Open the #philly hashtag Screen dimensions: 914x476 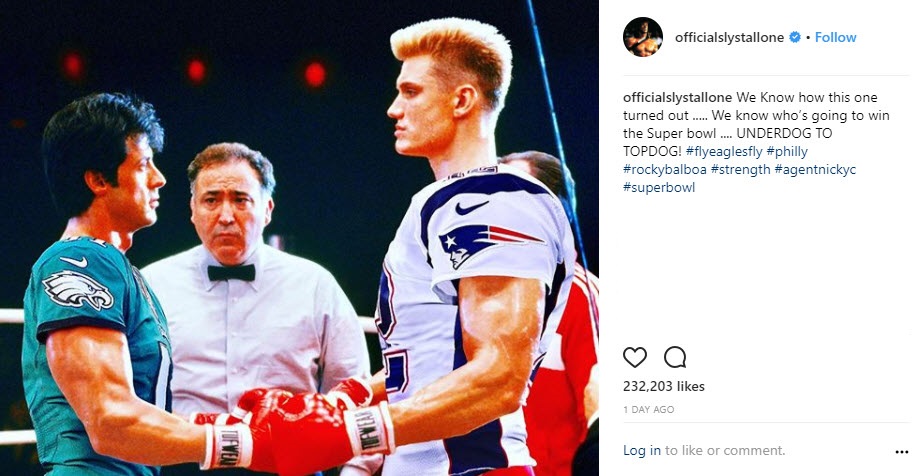787,151
